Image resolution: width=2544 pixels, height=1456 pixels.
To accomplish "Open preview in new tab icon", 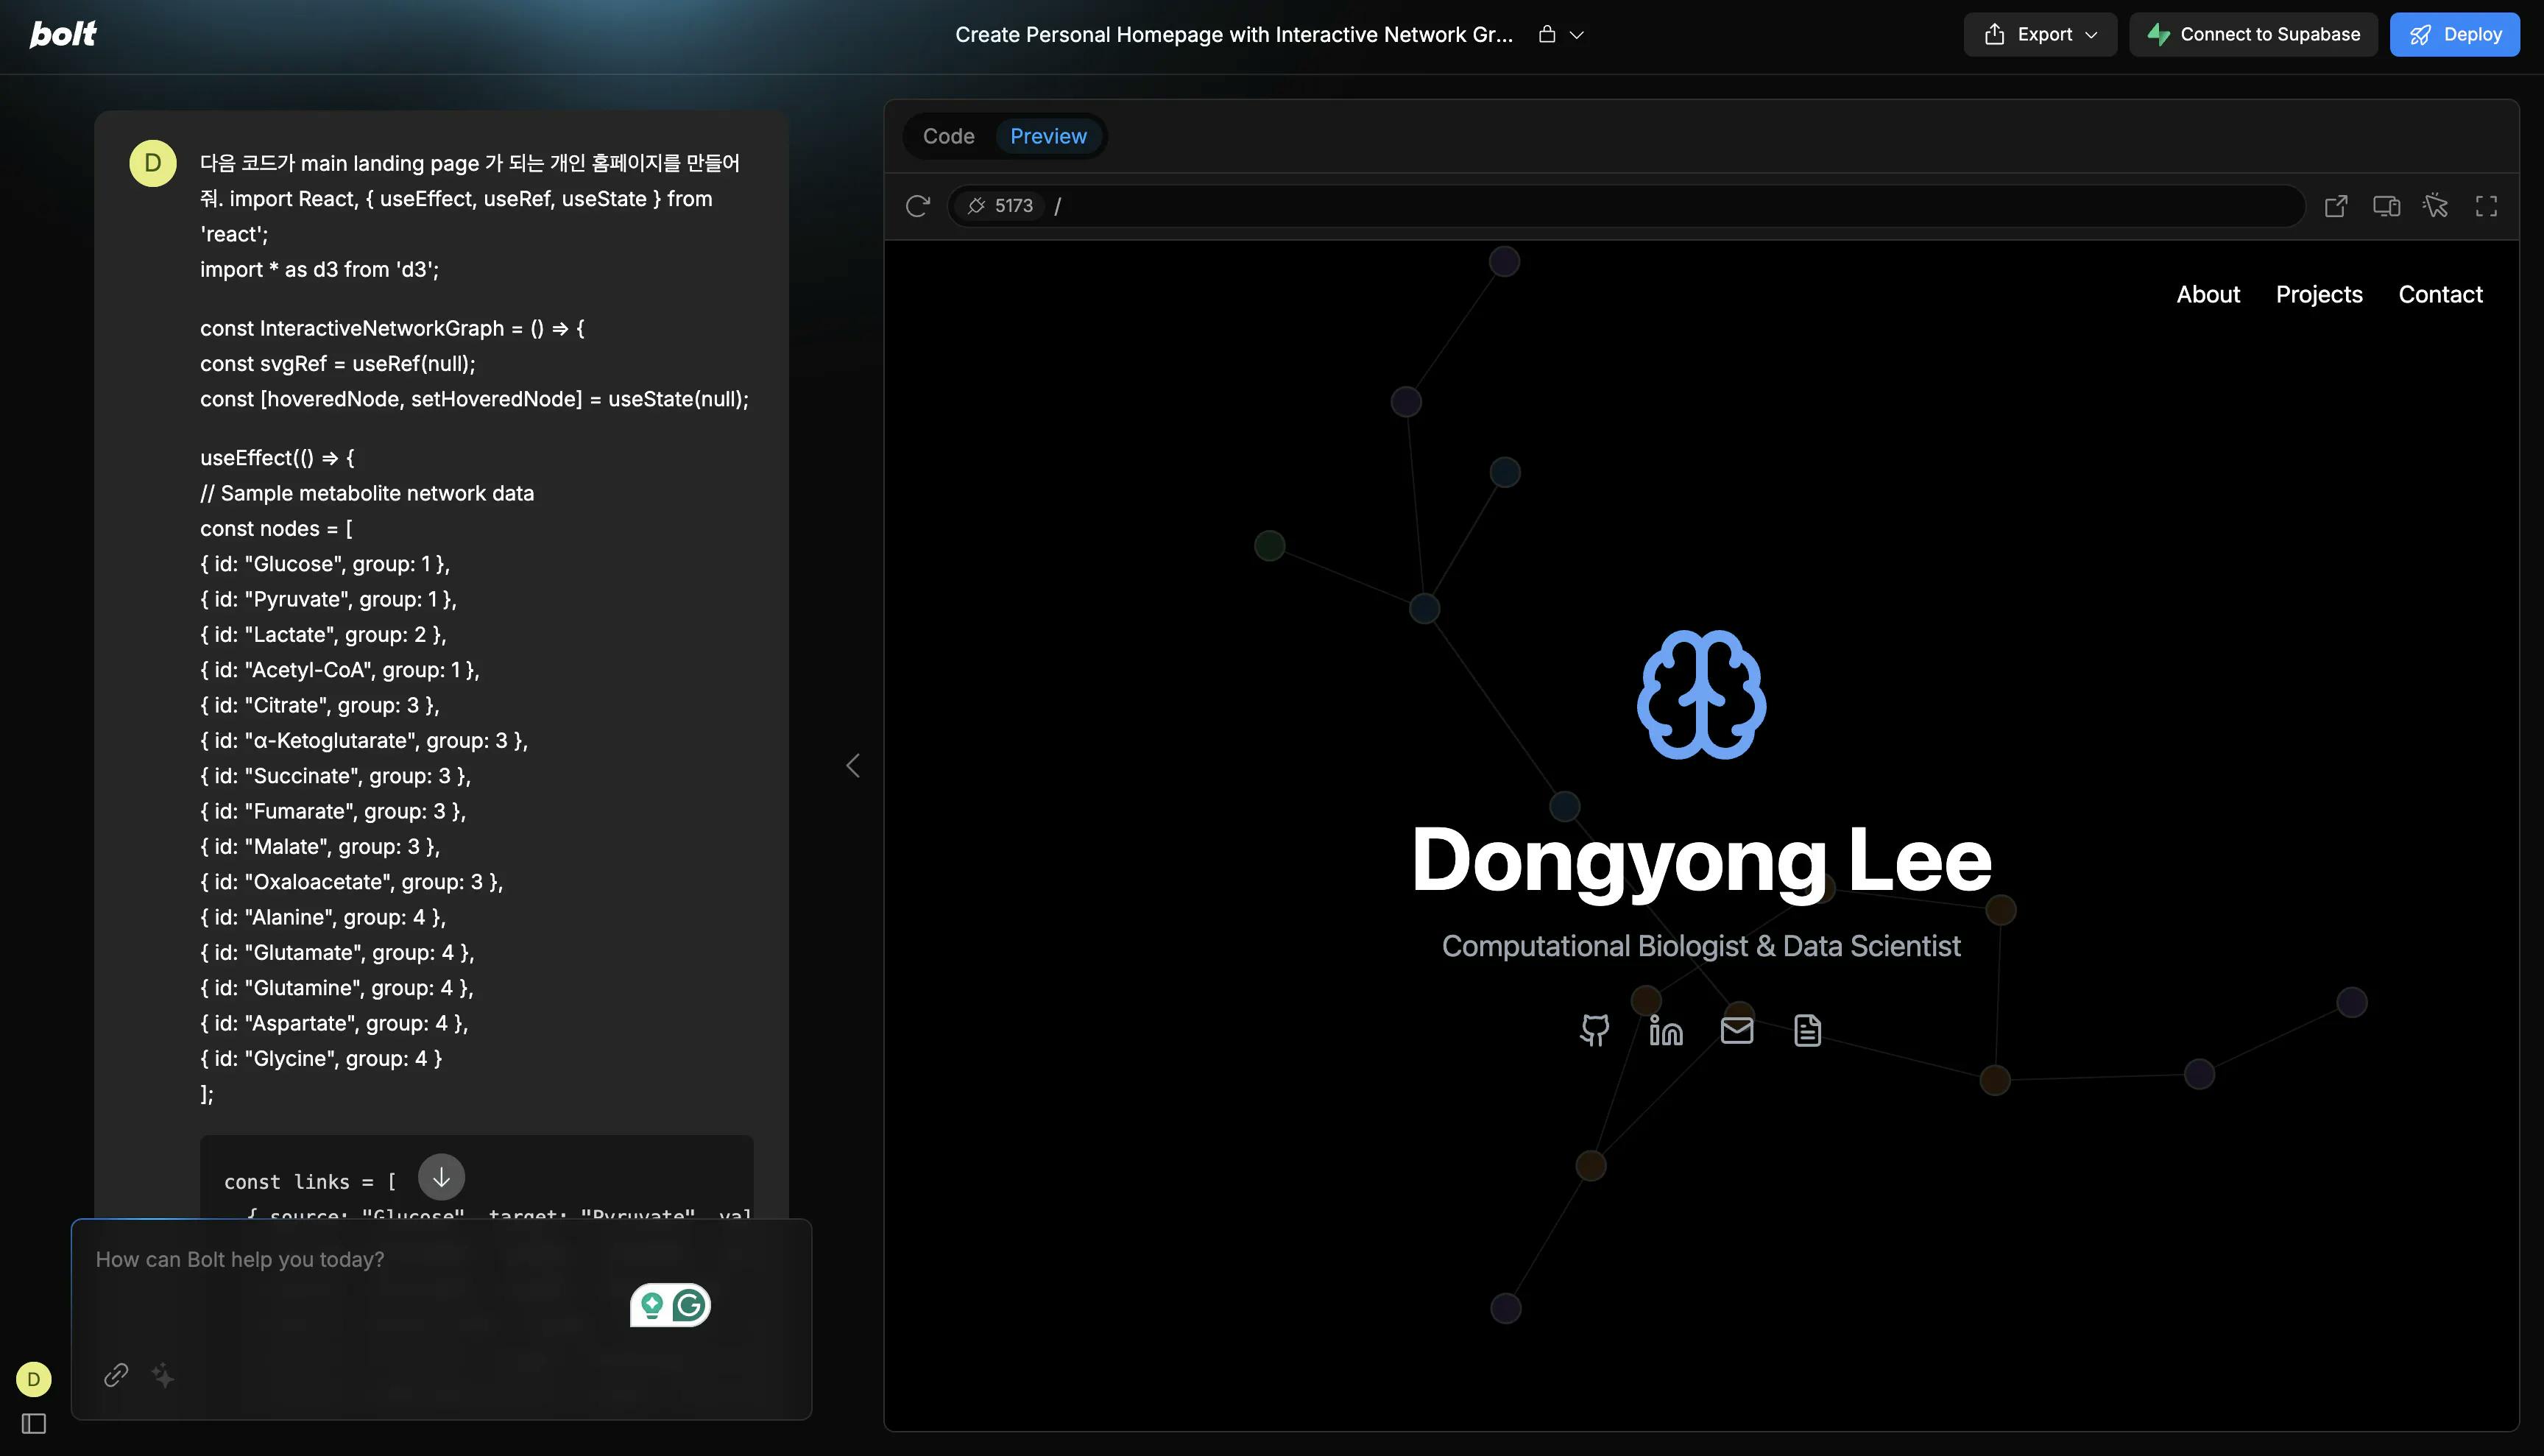I will [x=2335, y=206].
